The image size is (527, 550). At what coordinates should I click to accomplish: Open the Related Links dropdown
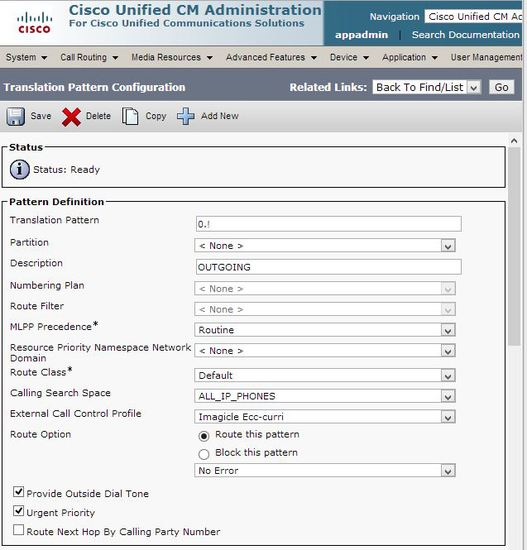[x=426, y=87]
